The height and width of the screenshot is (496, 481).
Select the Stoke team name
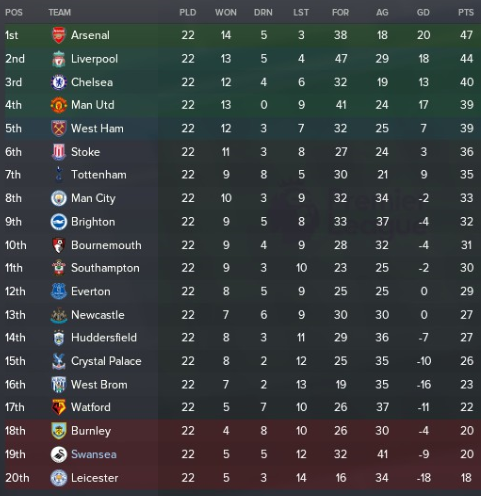(85, 152)
